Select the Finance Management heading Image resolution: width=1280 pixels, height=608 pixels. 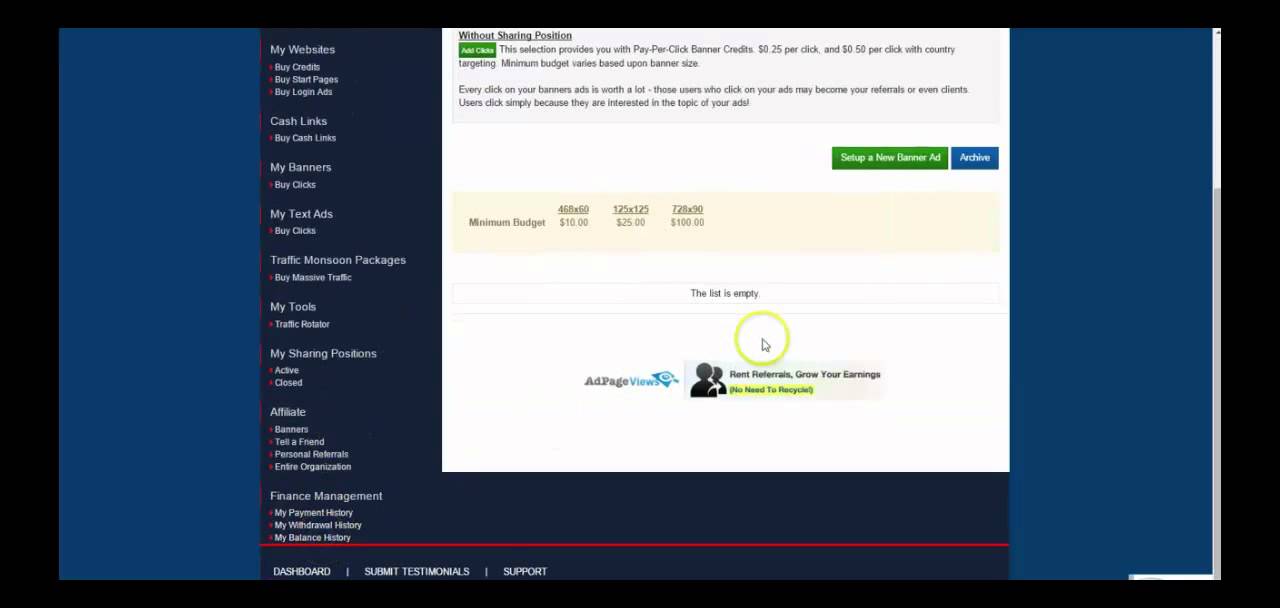pos(326,495)
